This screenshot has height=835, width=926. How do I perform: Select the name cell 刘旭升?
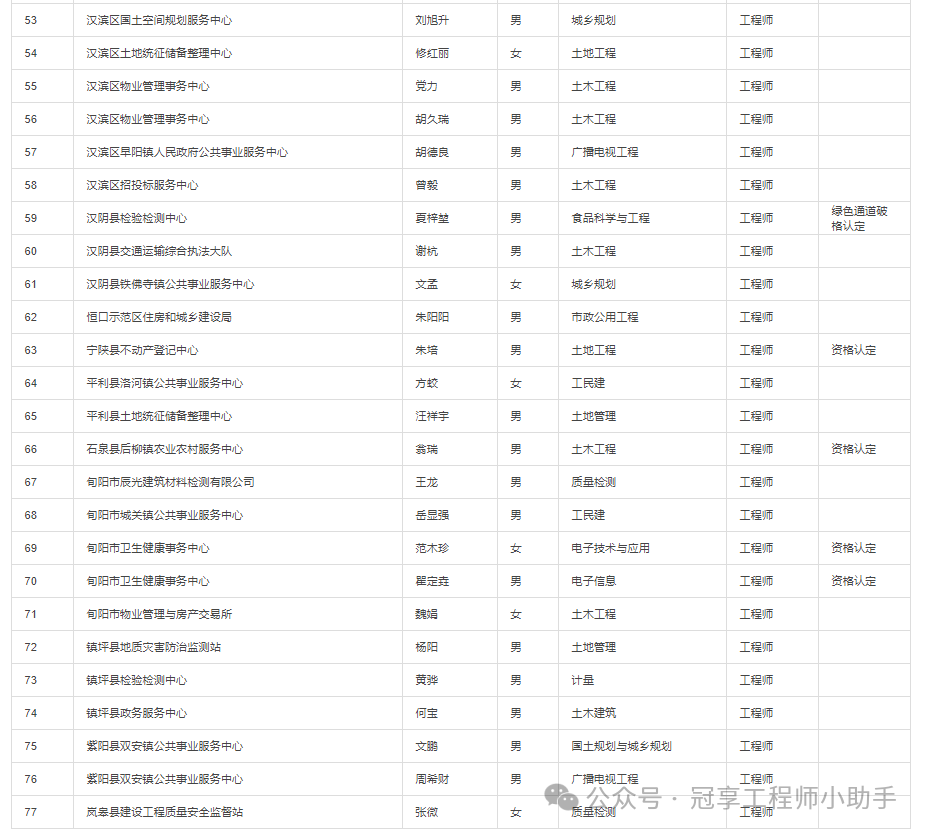point(432,20)
